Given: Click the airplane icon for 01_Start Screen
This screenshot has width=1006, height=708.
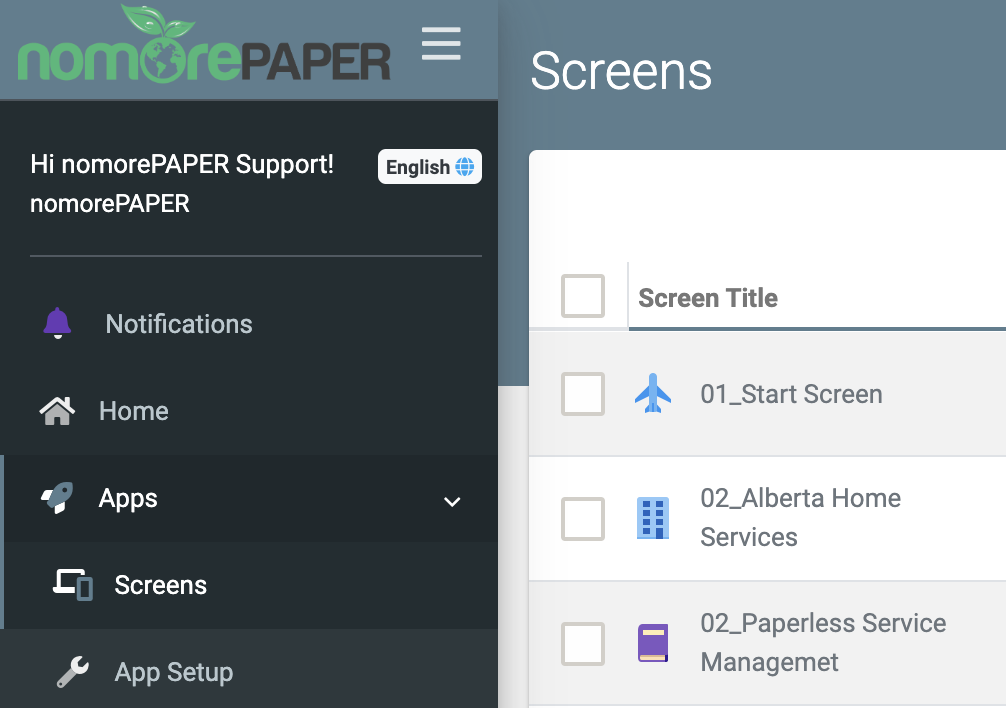Looking at the screenshot, I should (653, 393).
